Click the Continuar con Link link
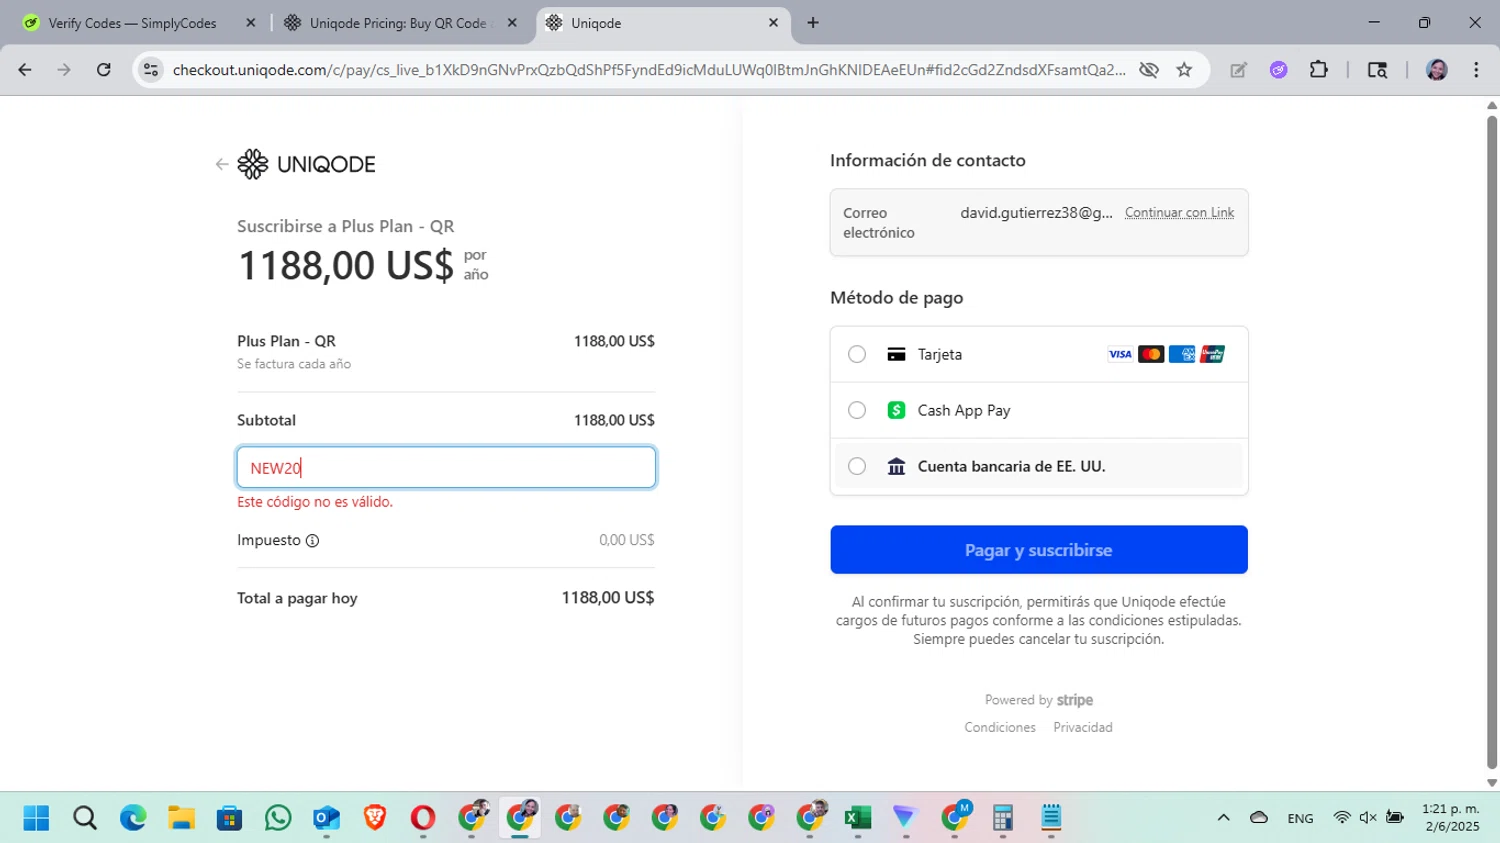Image resolution: width=1500 pixels, height=843 pixels. (x=1179, y=213)
